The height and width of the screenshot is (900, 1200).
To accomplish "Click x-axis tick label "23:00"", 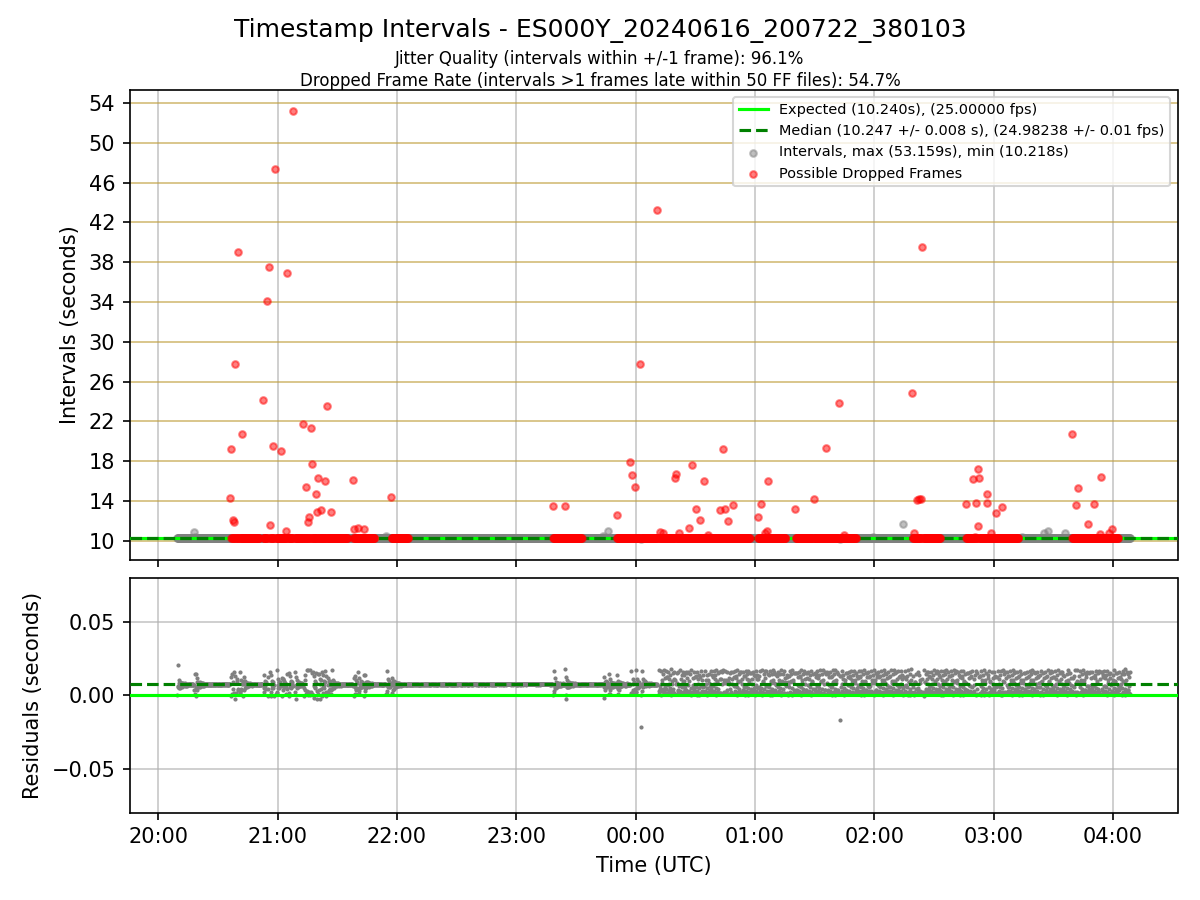I will pyautogui.click(x=516, y=835).
